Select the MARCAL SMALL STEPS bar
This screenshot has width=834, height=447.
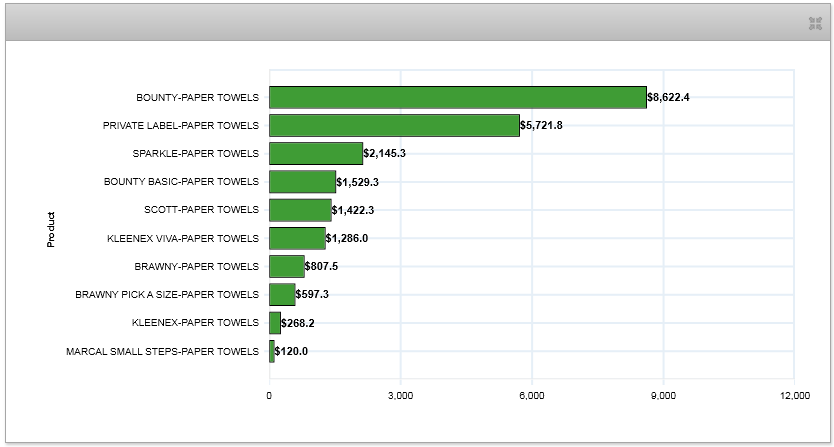point(272,351)
